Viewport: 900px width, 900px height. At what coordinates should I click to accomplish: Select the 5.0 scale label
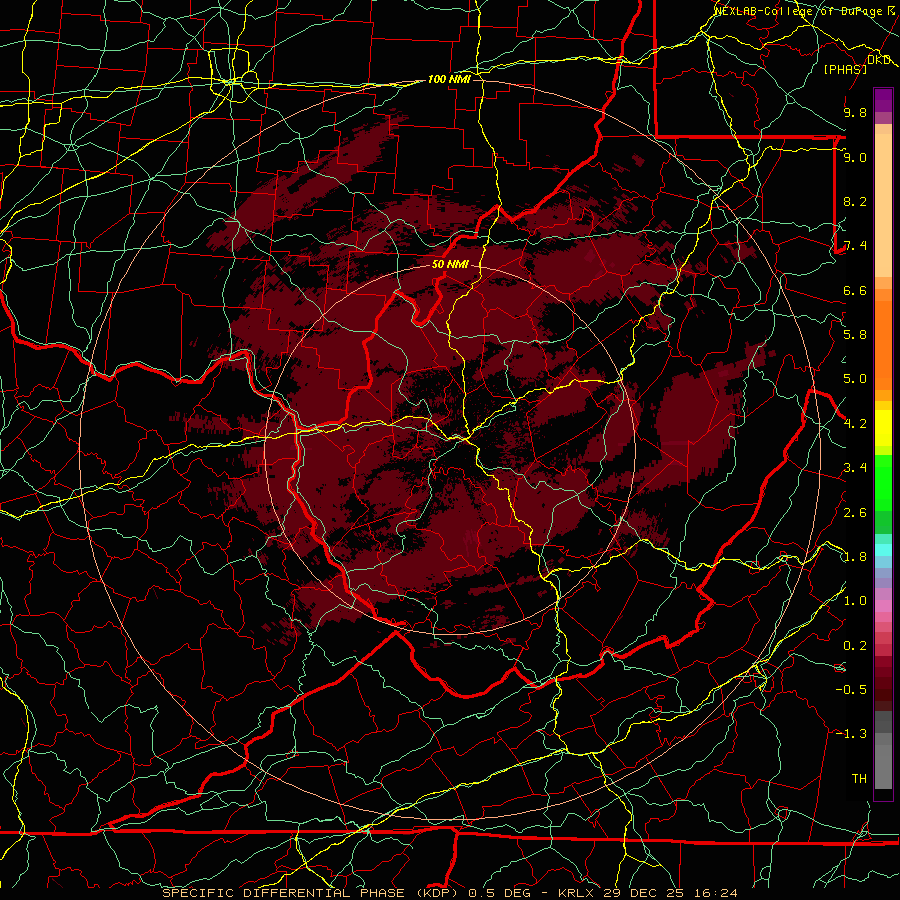[855, 379]
